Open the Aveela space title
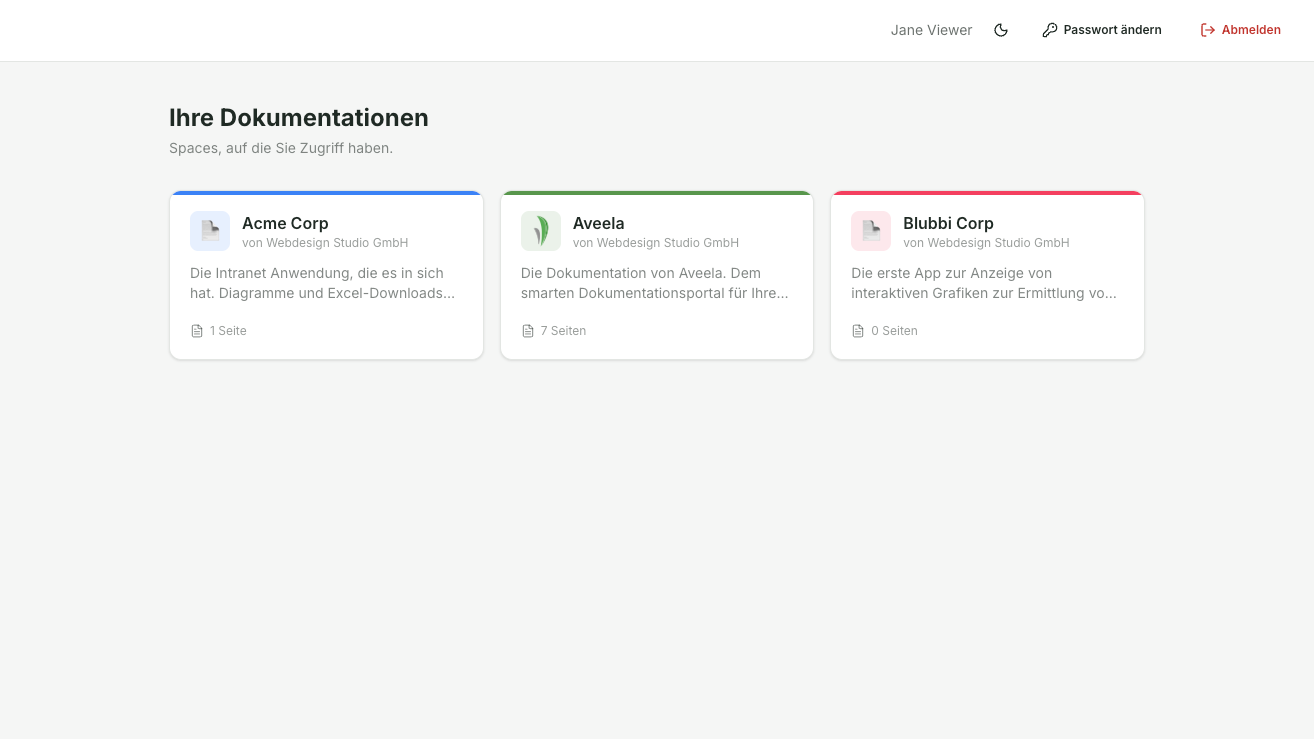Screen dimensions: 1314x739 coord(598,223)
